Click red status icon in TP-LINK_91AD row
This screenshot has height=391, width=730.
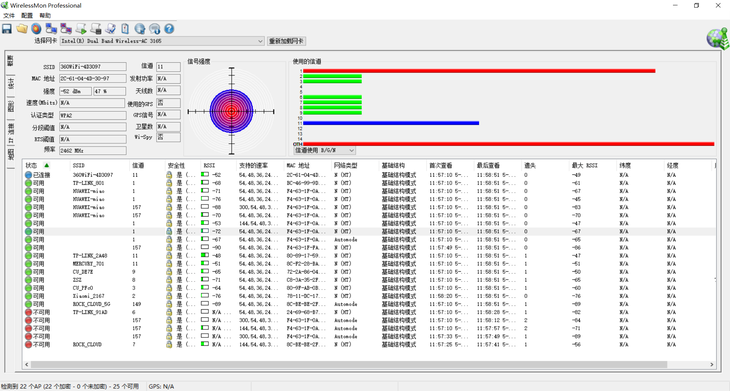pos(28,312)
